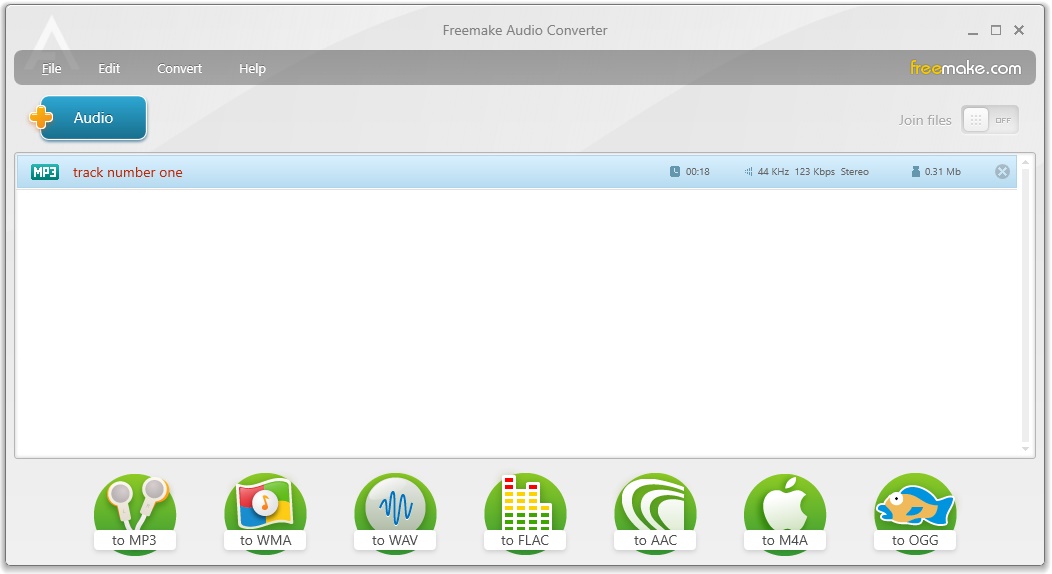Click the audio quality icon beside 44 KHz
Screen dimensions: 1052x574
[x=748, y=172]
